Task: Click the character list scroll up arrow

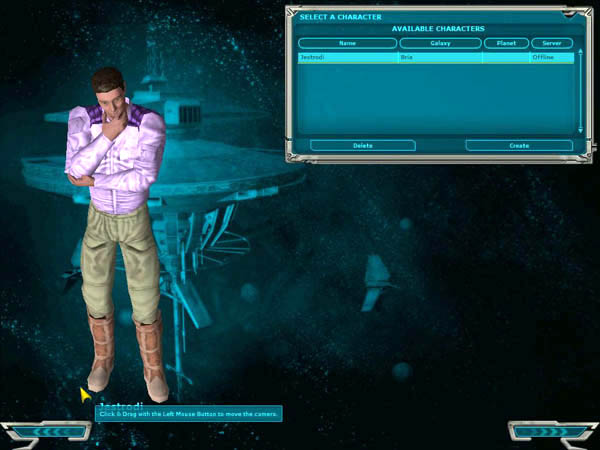Action: pyautogui.click(x=580, y=52)
